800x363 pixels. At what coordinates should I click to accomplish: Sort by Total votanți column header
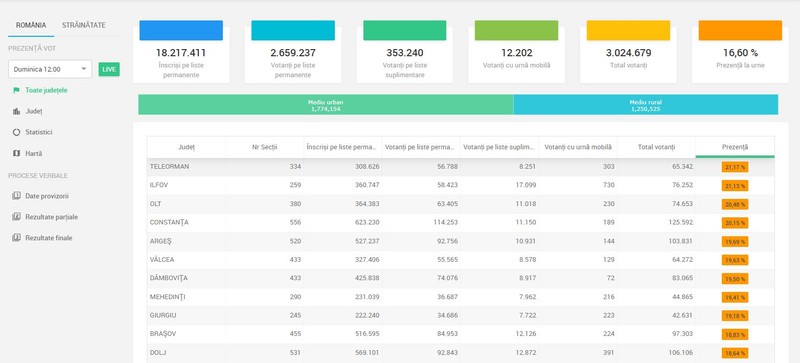click(x=657, y=147)
